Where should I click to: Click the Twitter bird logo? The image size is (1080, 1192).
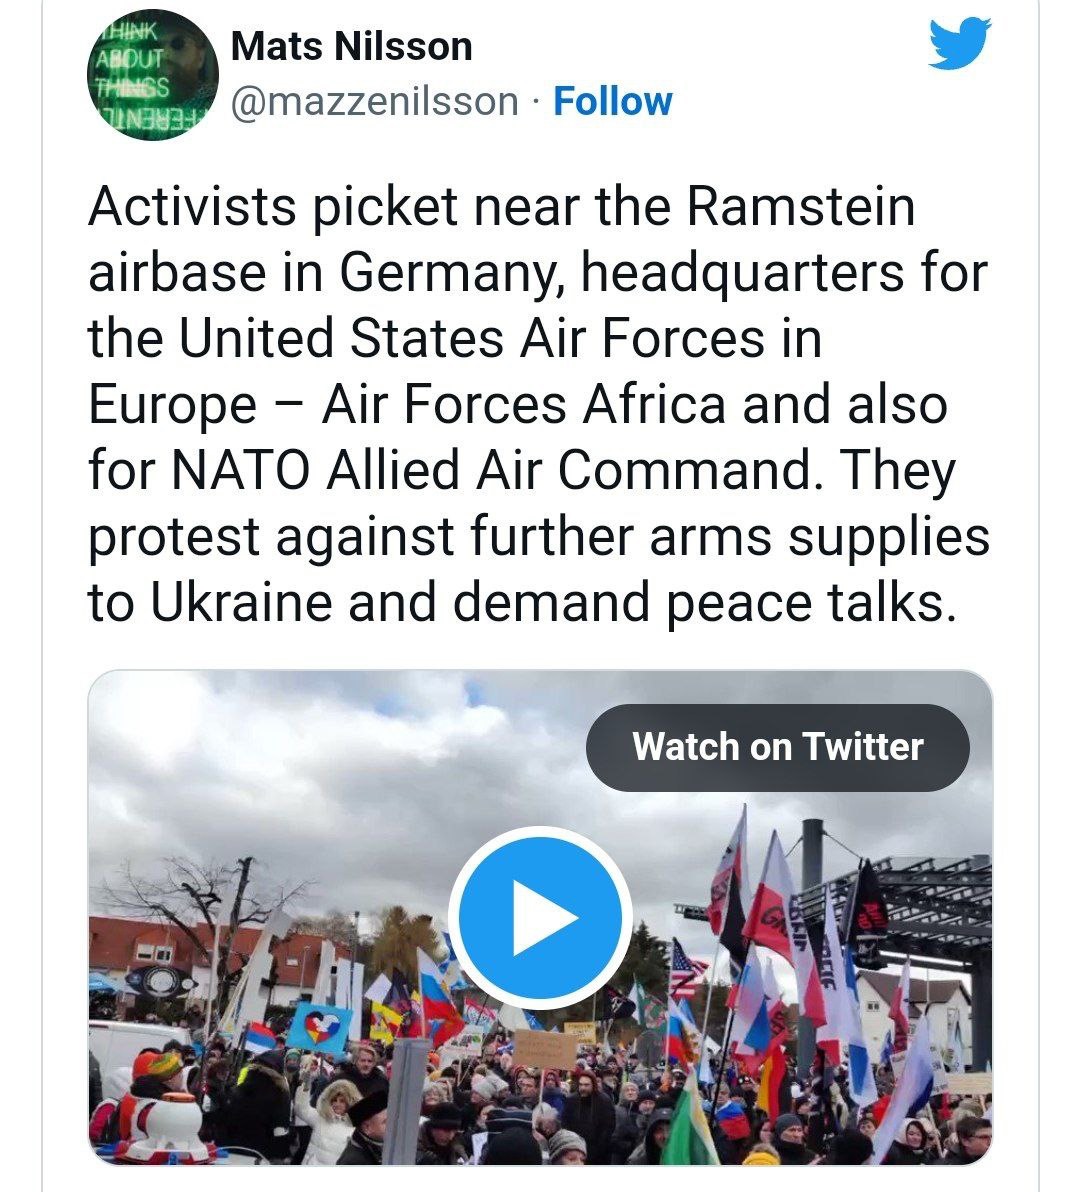click(959, 46)
